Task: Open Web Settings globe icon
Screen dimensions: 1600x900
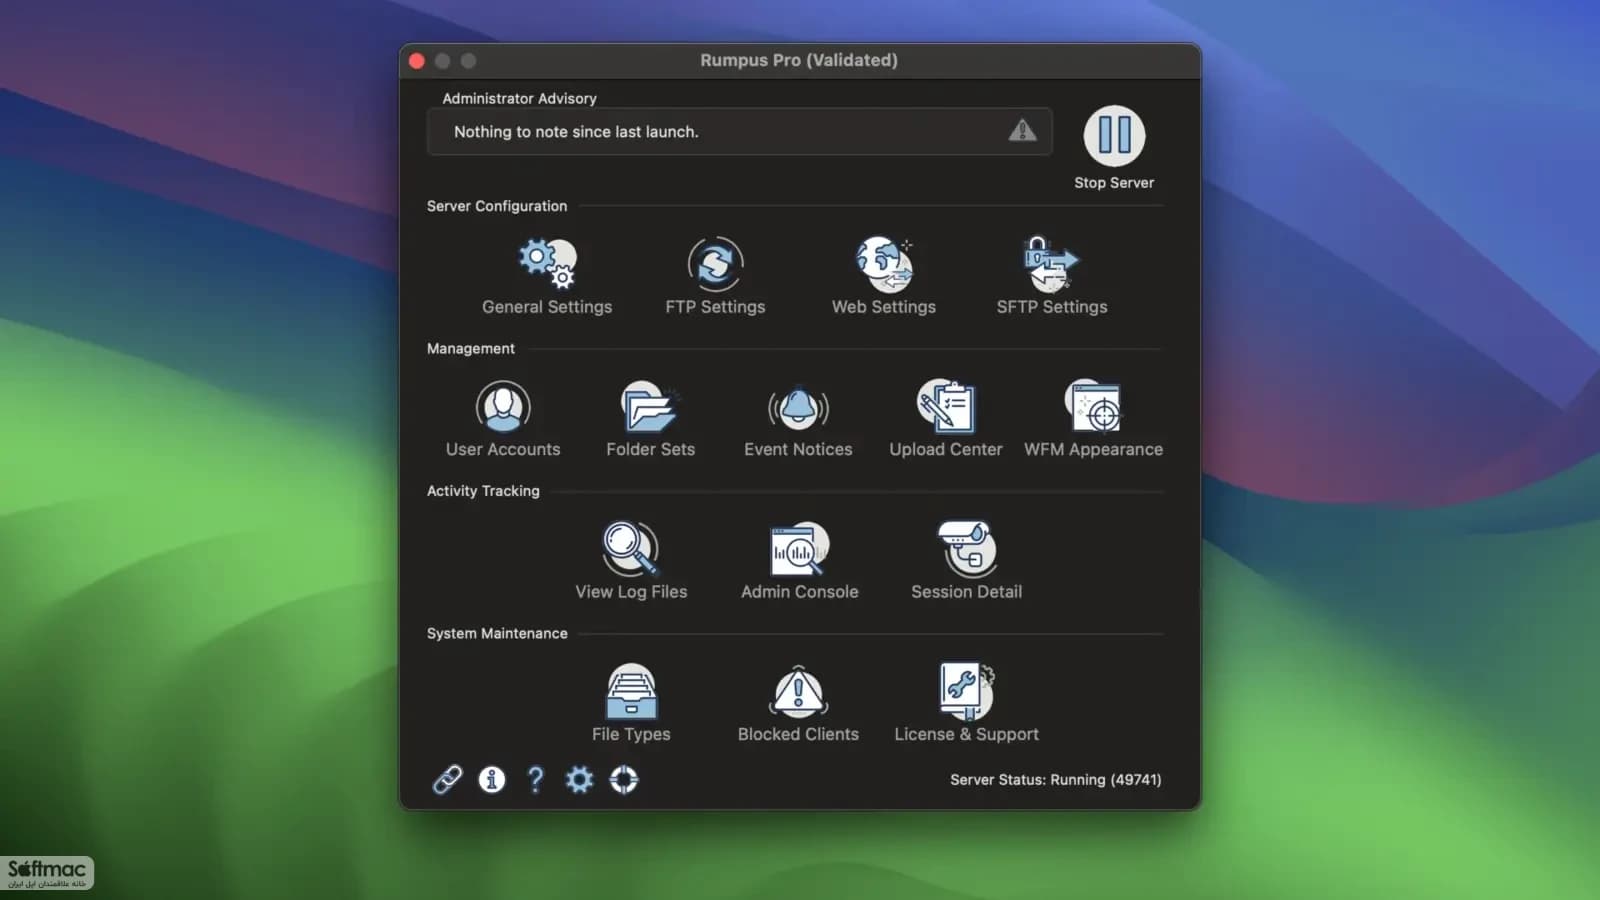Action: 884,263
